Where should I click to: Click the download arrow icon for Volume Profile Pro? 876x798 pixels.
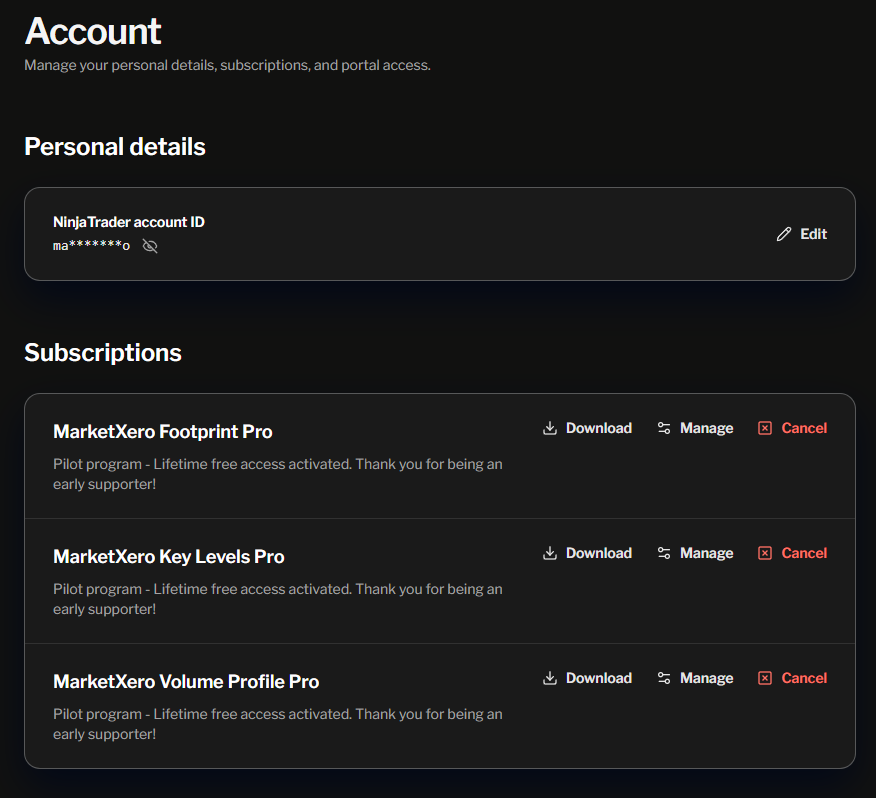[549, 678]
